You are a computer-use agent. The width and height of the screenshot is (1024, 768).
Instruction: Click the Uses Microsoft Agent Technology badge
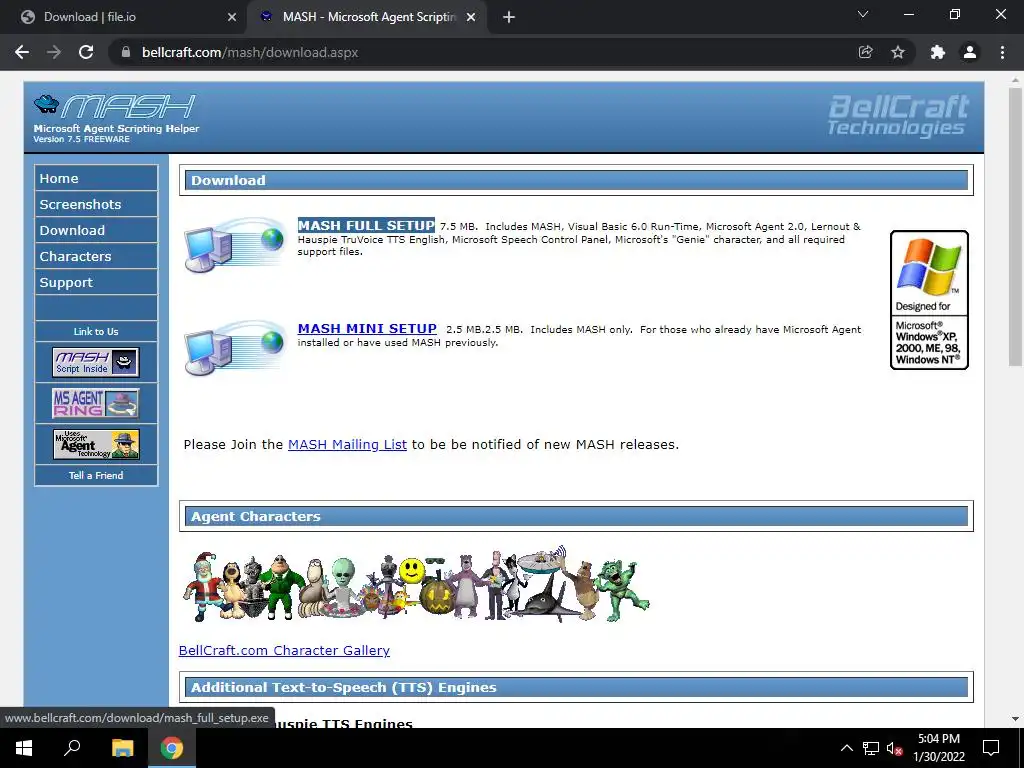96,444
